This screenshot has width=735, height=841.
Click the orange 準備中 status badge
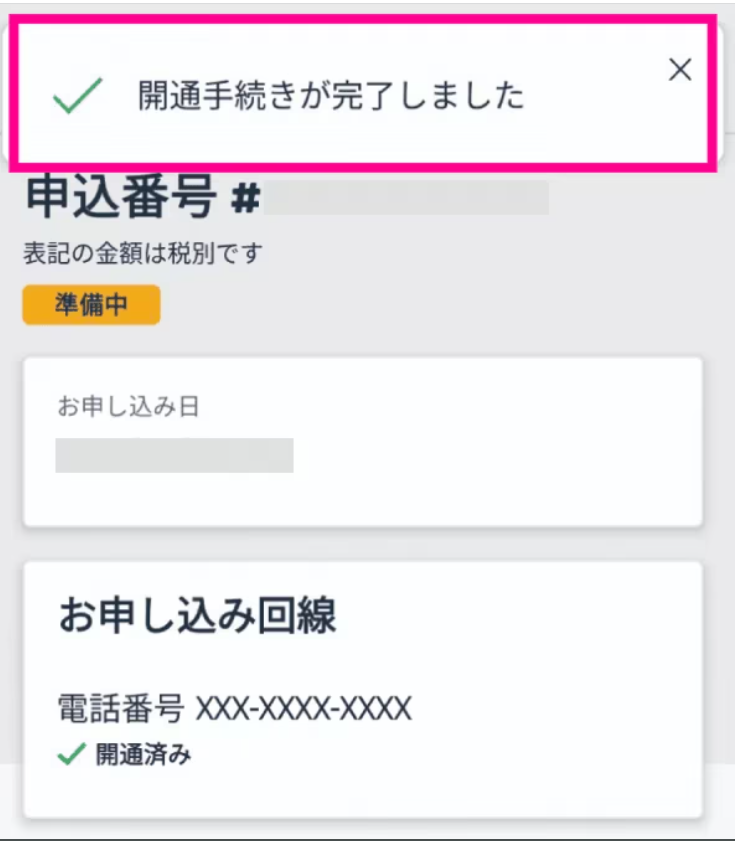[x=91, y=305]
